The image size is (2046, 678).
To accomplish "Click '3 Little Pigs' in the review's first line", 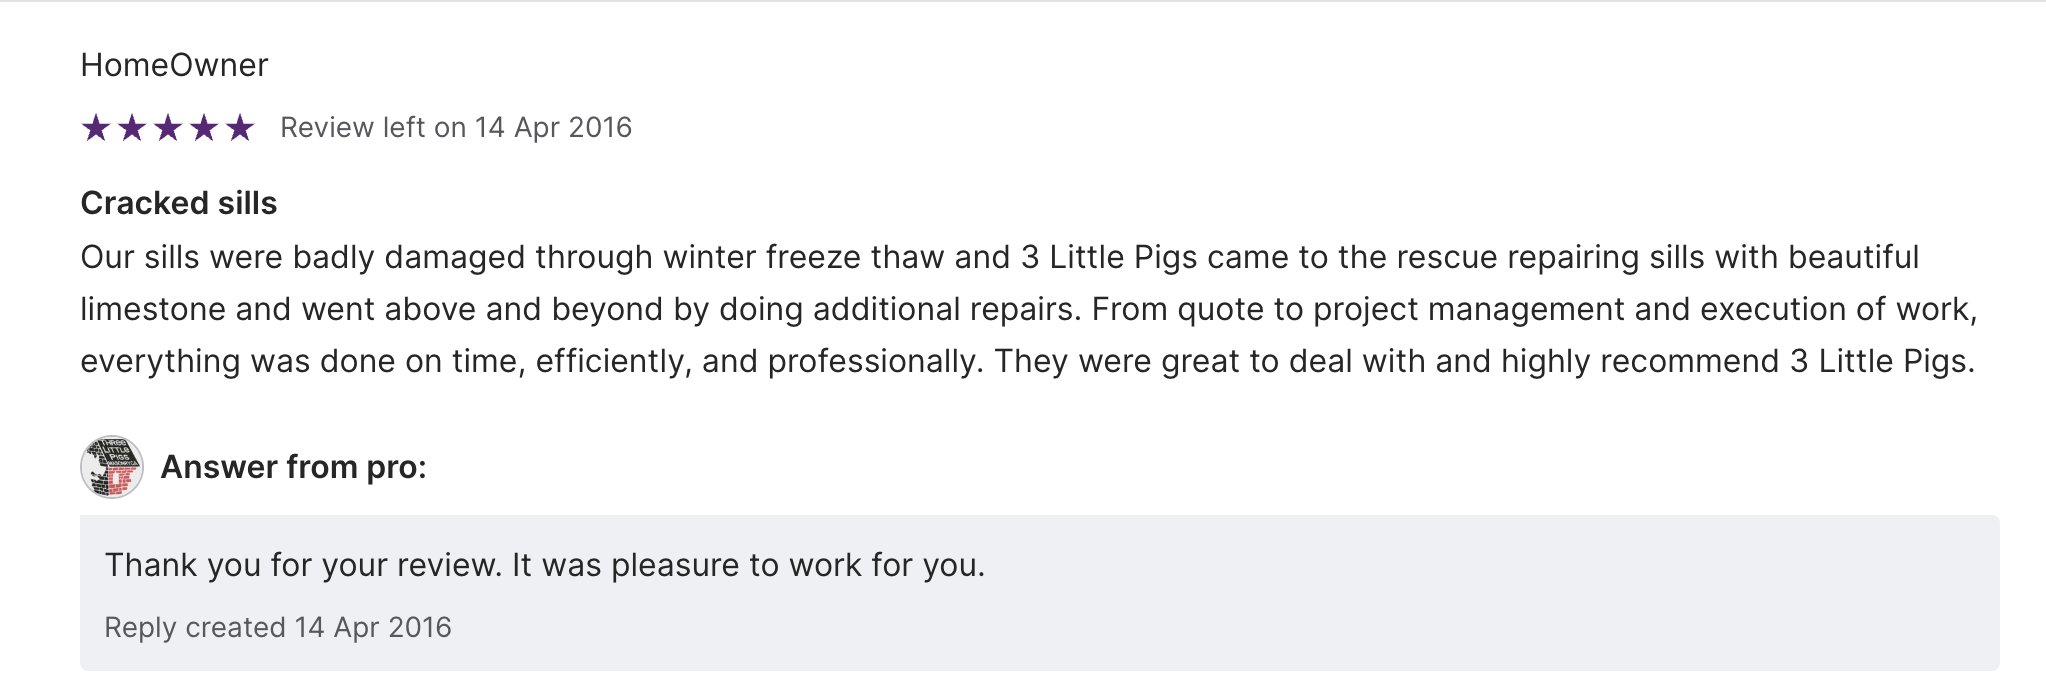I will click(x=1108, y=257).
